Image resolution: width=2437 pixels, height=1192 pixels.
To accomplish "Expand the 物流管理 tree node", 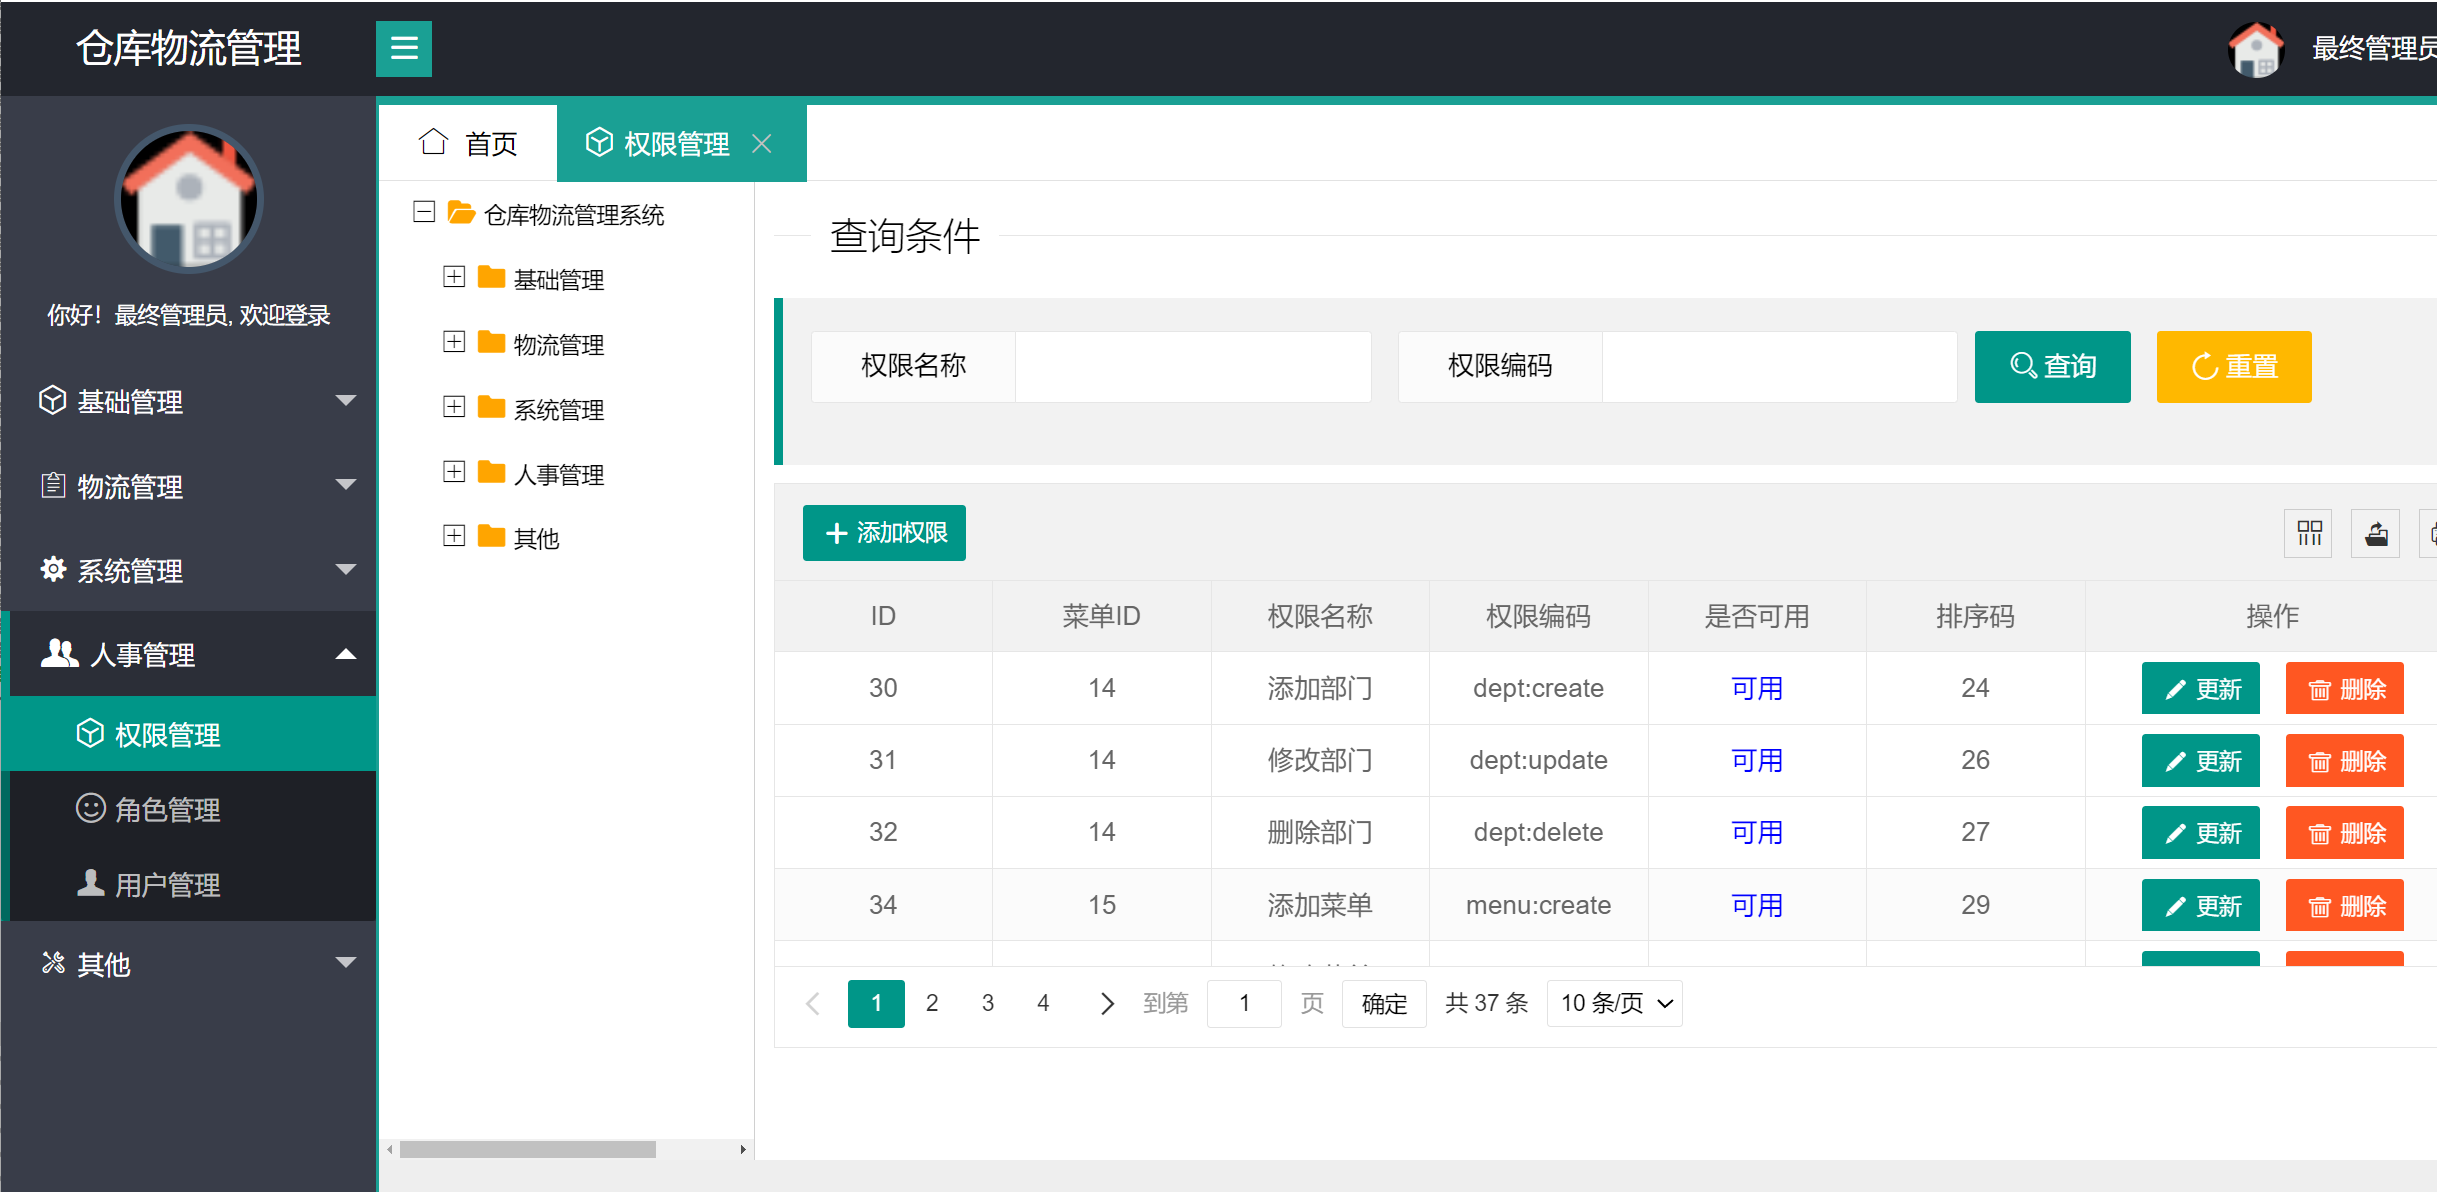I will [454, 342].
